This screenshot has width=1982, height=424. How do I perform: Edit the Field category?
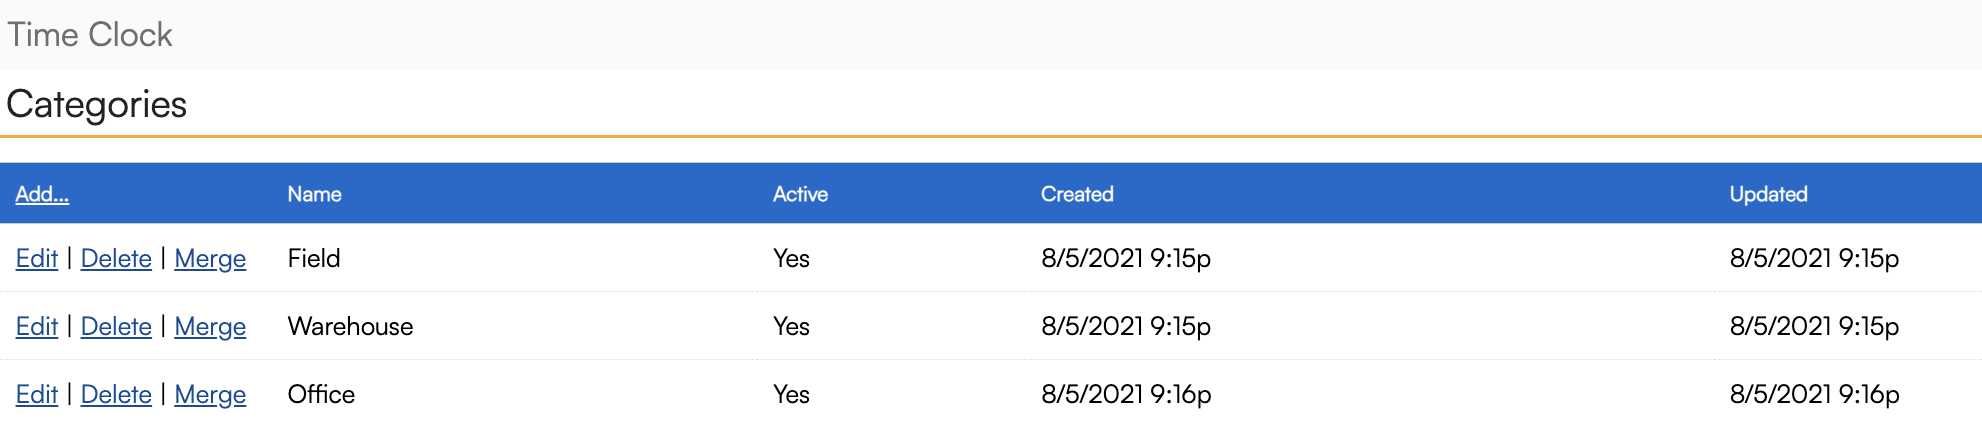click(37, 259)
